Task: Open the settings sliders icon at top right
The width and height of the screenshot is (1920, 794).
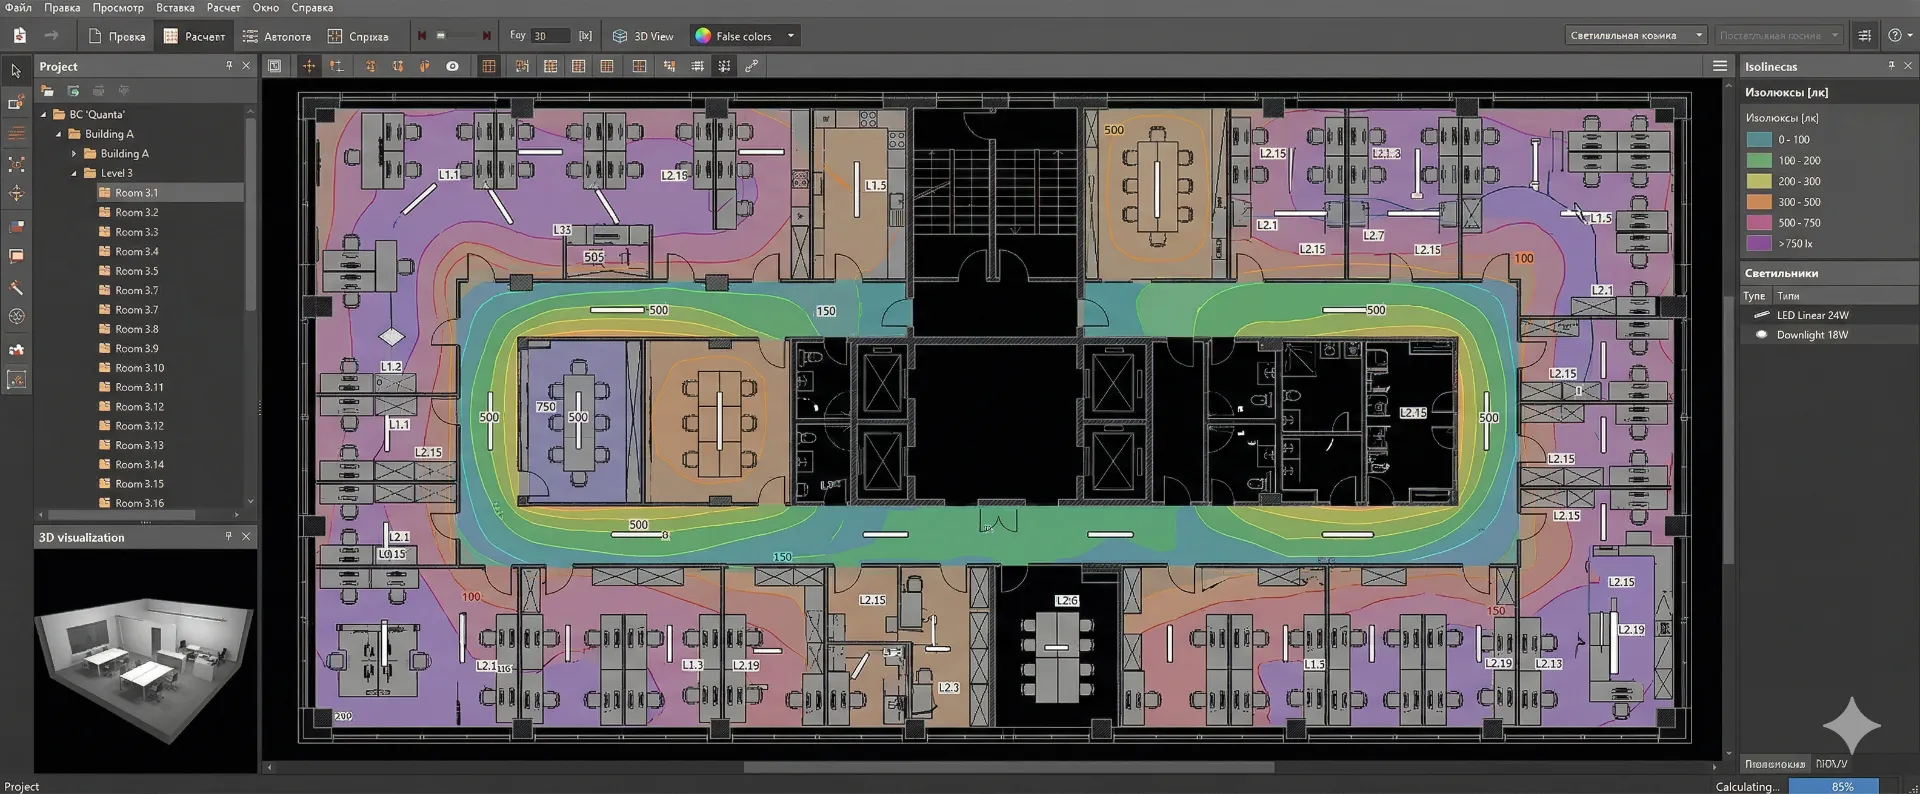Action: click(x=1864, y=35)
